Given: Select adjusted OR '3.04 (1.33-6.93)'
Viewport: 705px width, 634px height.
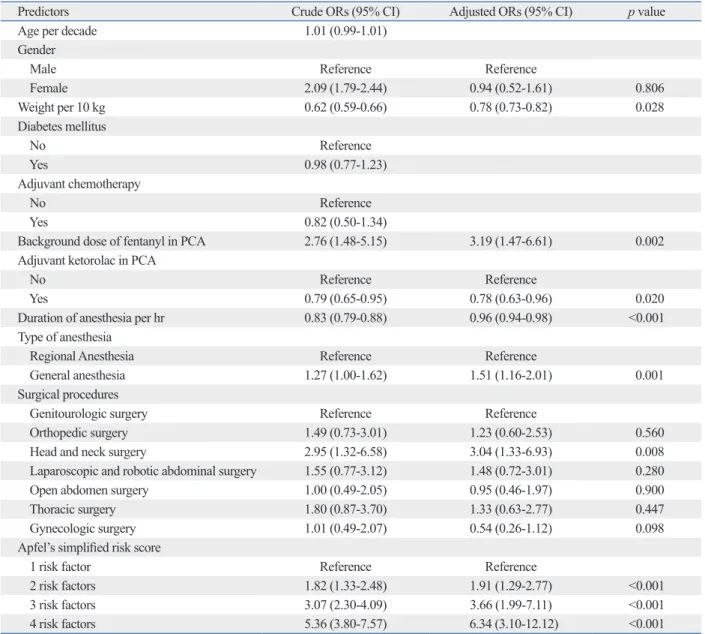Looking at the screenshot, I should coord(511,452).
